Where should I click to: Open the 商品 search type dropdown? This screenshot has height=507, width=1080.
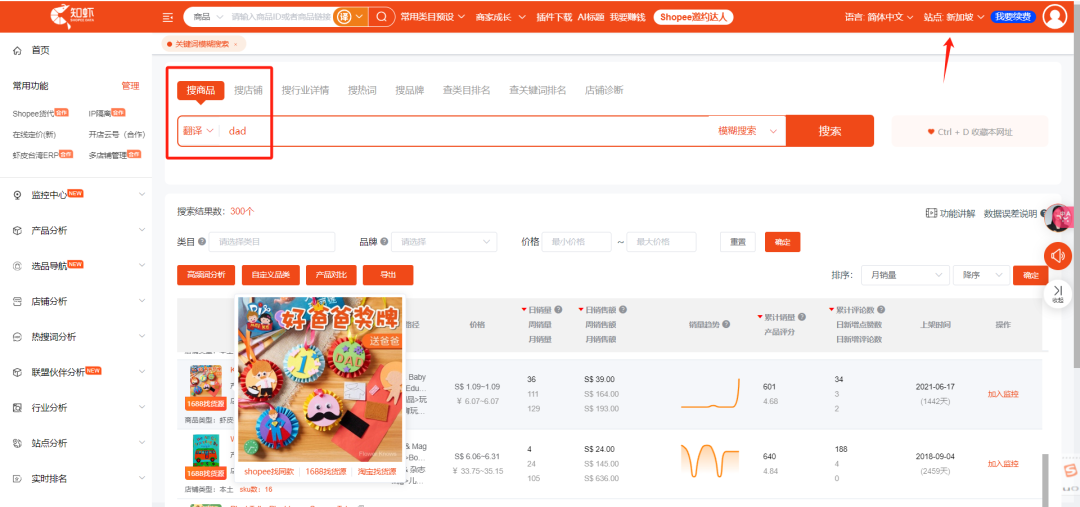point(208,17)
